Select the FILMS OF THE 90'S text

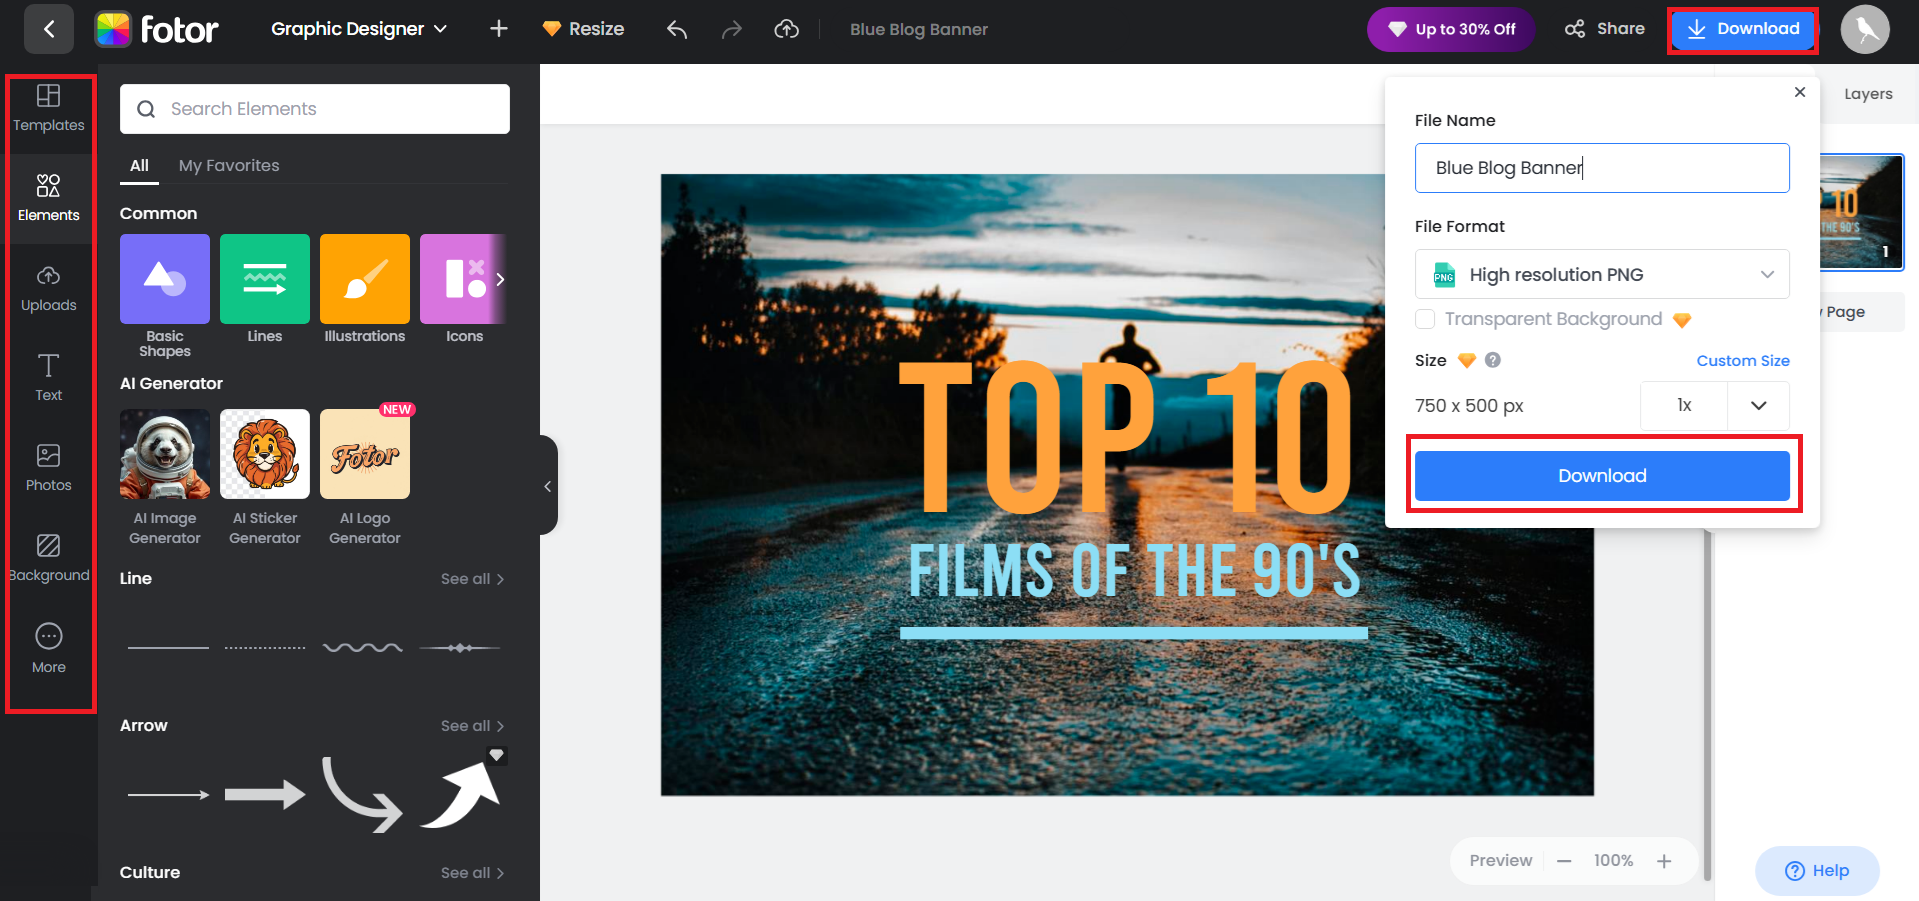(1134, 571)
